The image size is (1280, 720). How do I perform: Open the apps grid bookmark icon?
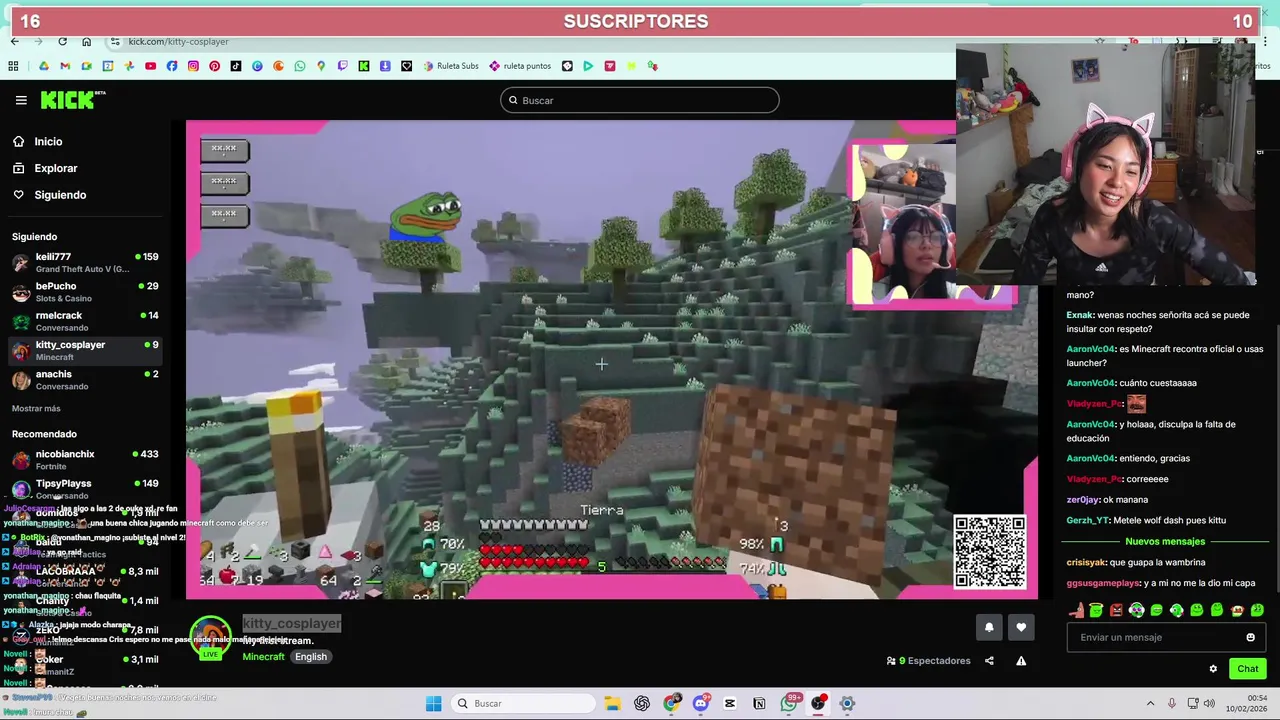pos(13,66)
